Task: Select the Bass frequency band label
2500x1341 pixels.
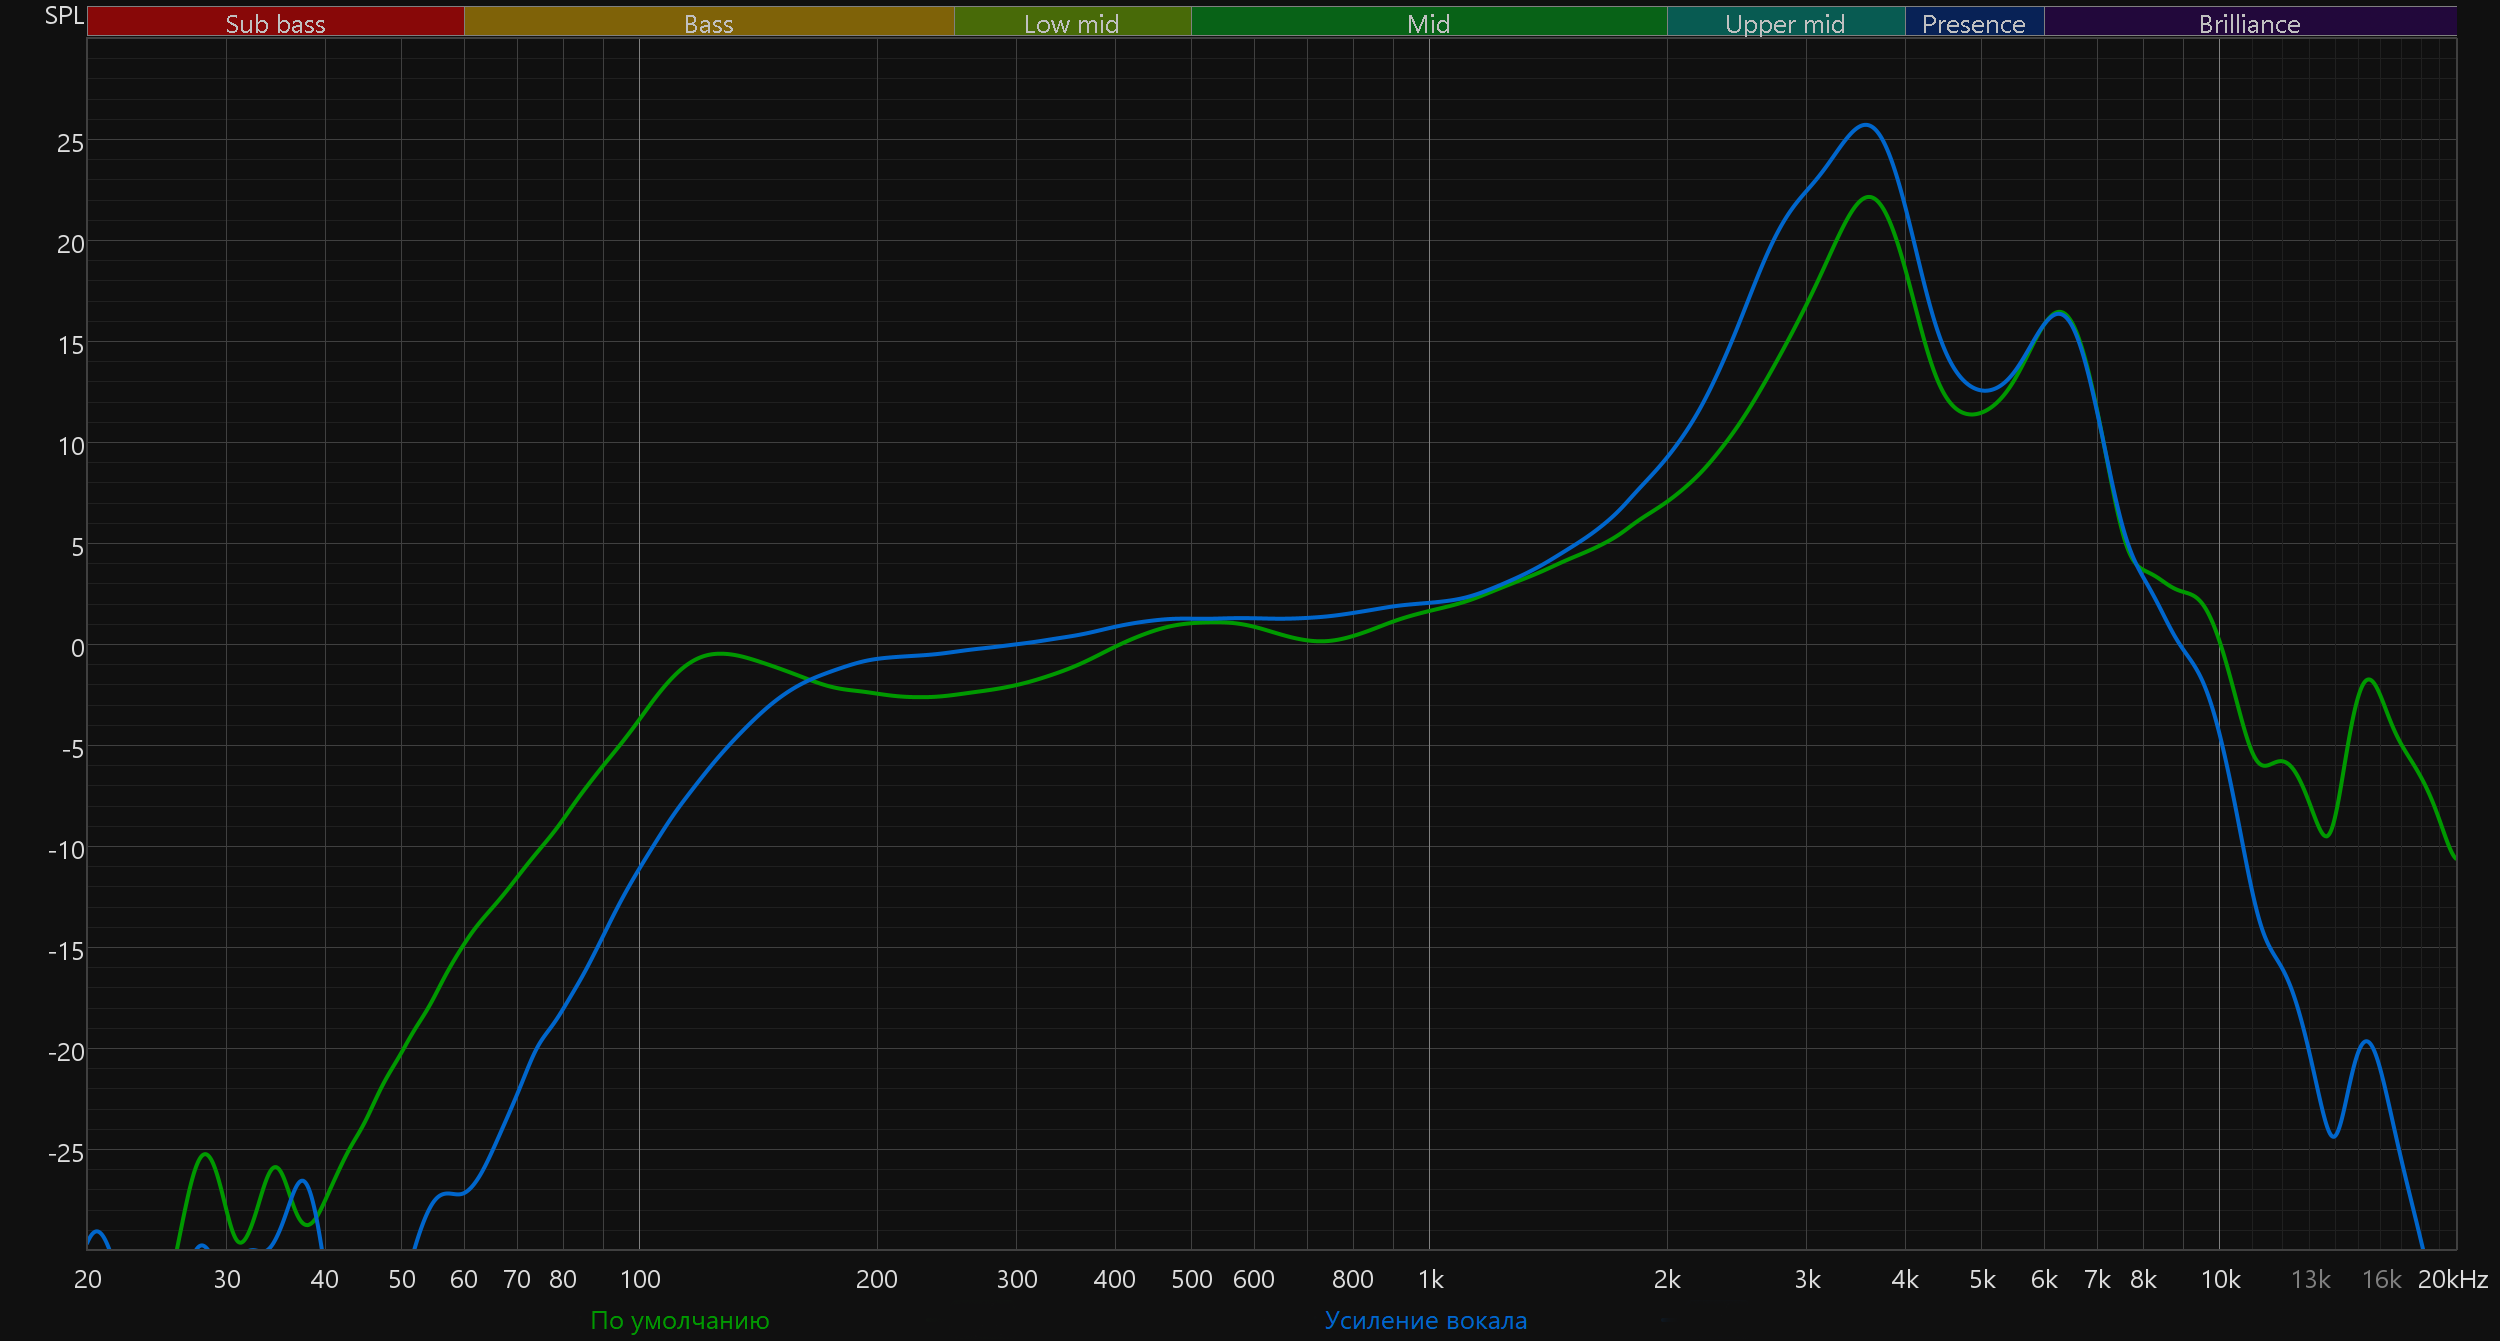Action: point(708,23)
